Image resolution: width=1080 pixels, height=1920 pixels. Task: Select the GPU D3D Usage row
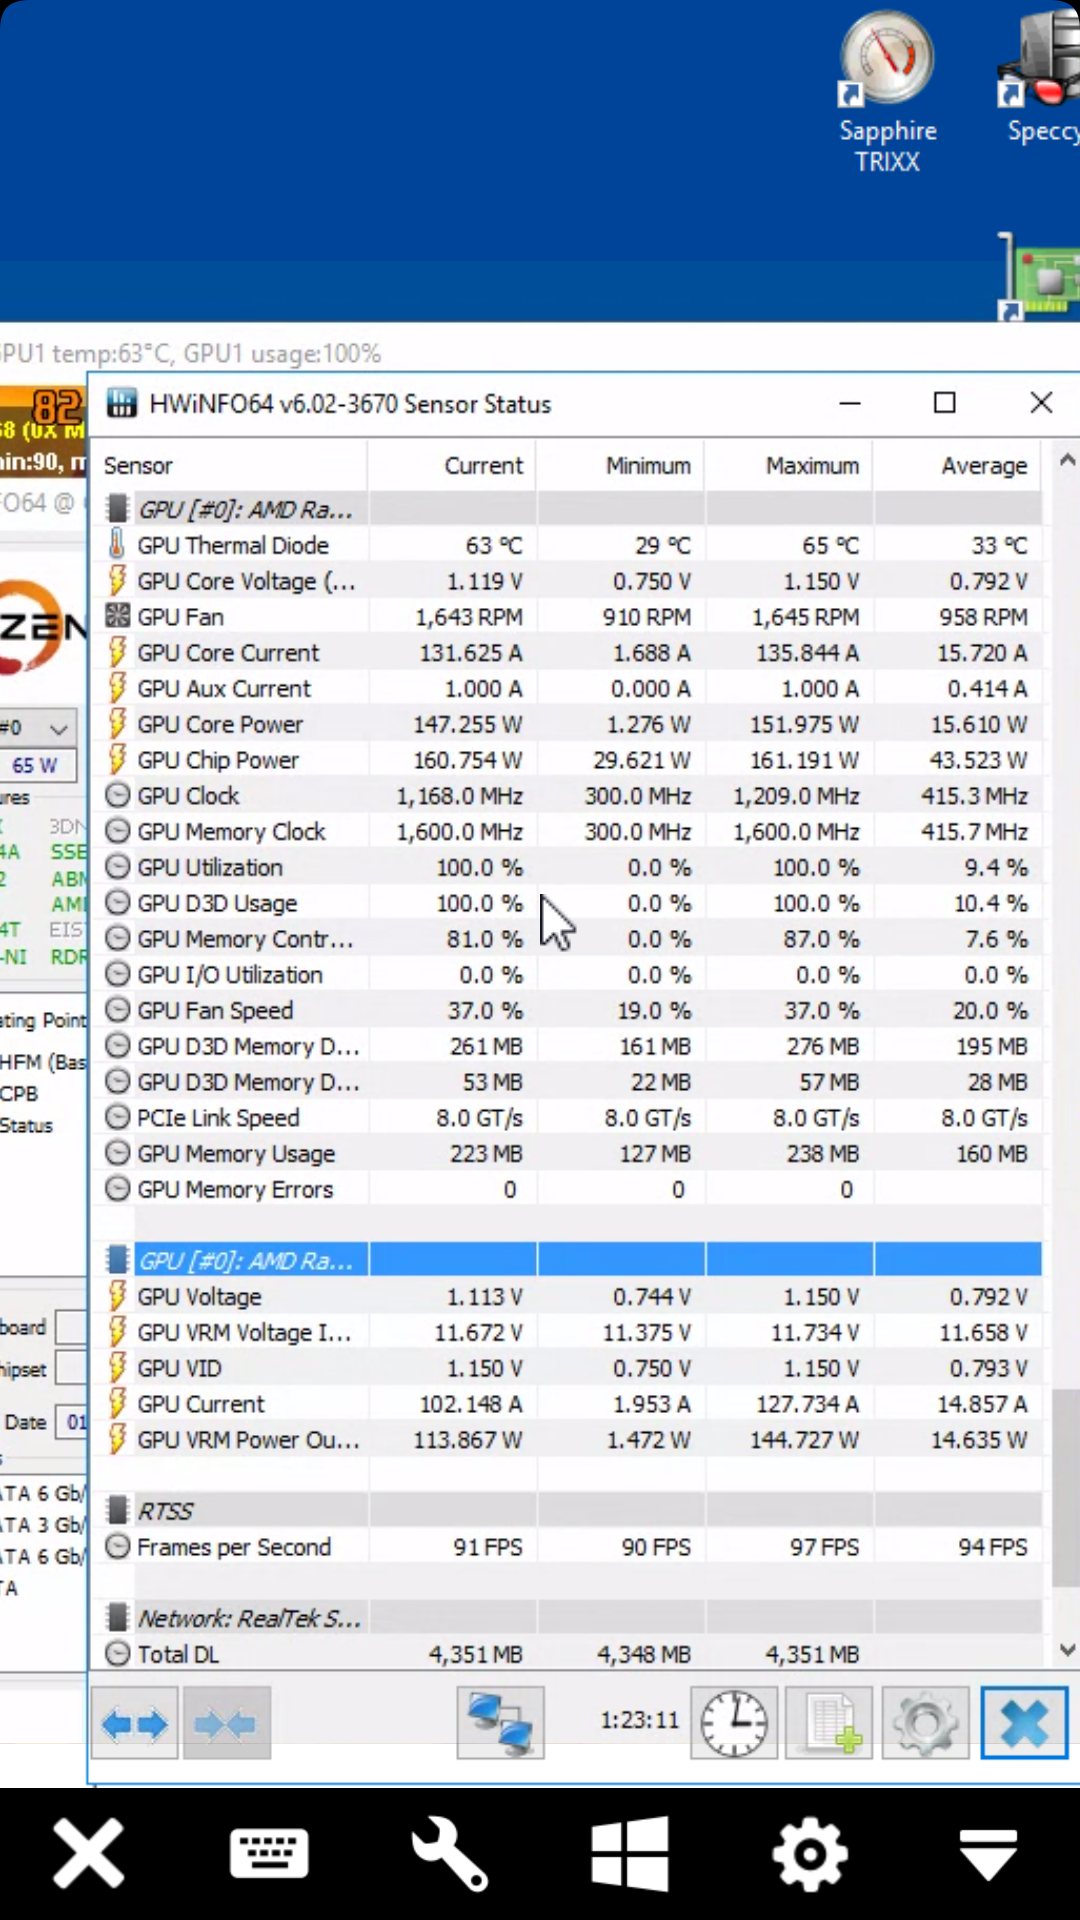tap(567, 903)
